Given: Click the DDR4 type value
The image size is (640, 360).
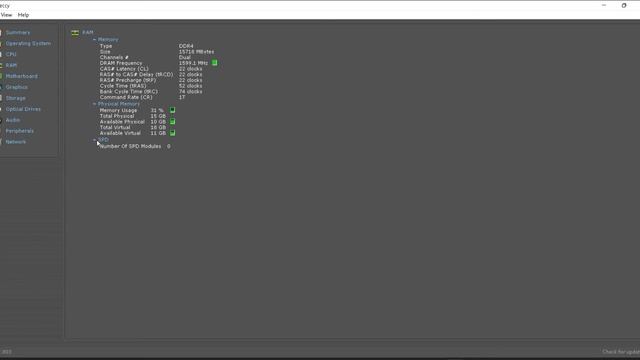Looking at the screenshot, I should tap(186, 46).
